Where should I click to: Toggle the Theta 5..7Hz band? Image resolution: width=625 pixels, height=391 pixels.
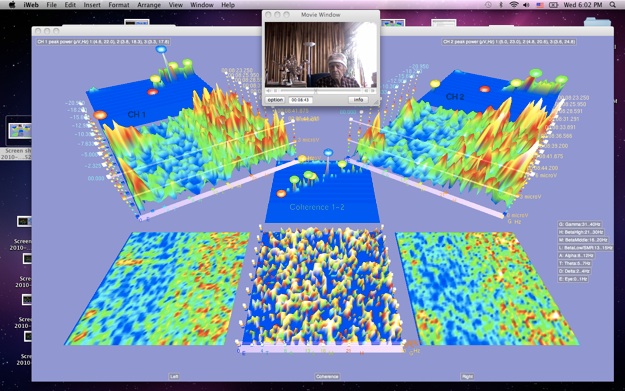coord(574,263)
